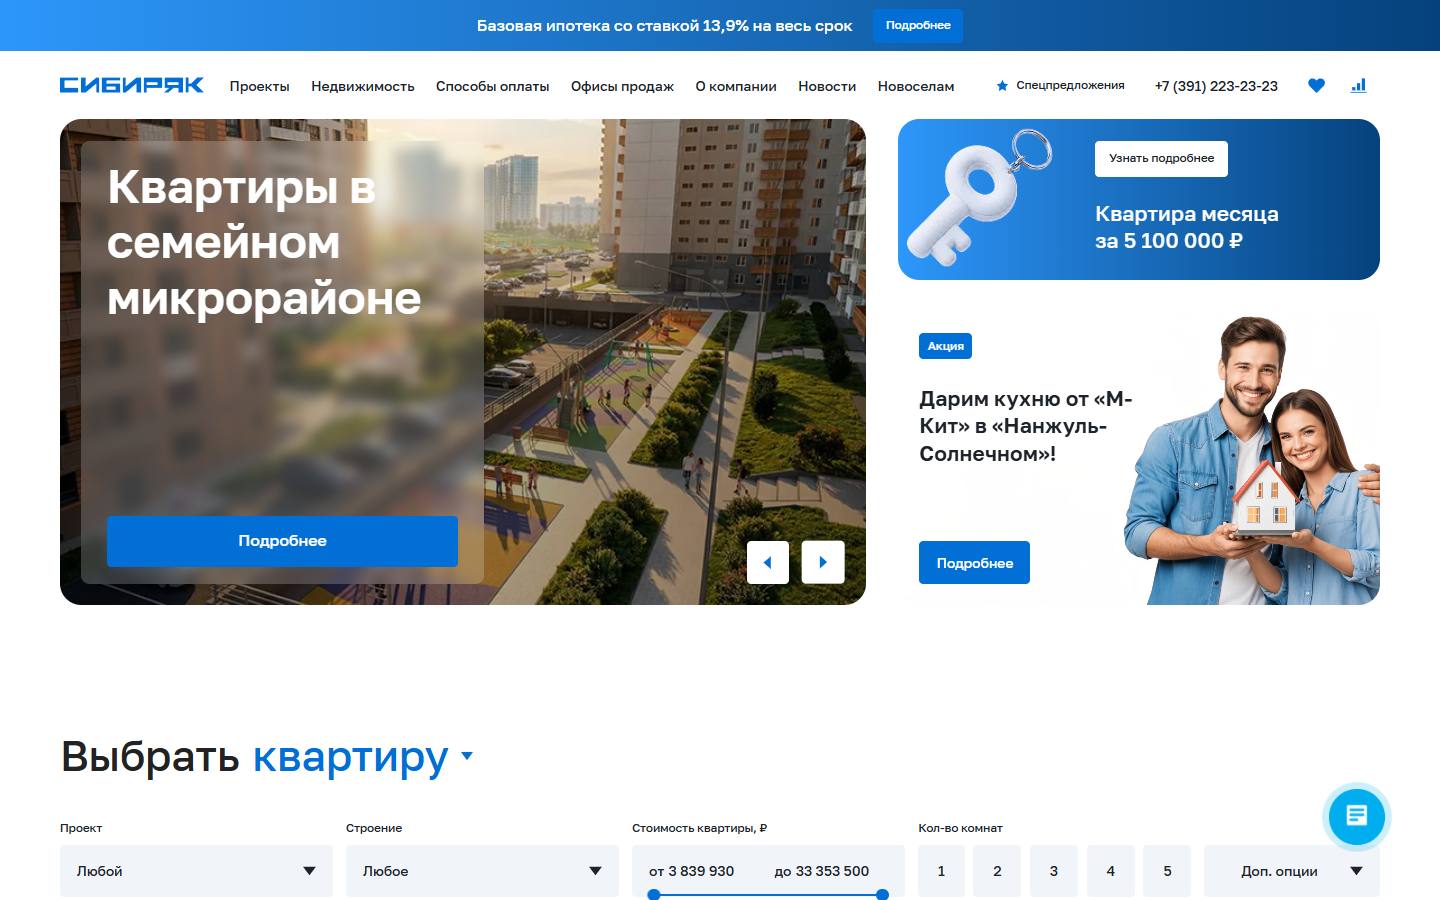Screen dimensions: 1440x900
Task: Open Новости menu
Action: click(x=827, y=86)
